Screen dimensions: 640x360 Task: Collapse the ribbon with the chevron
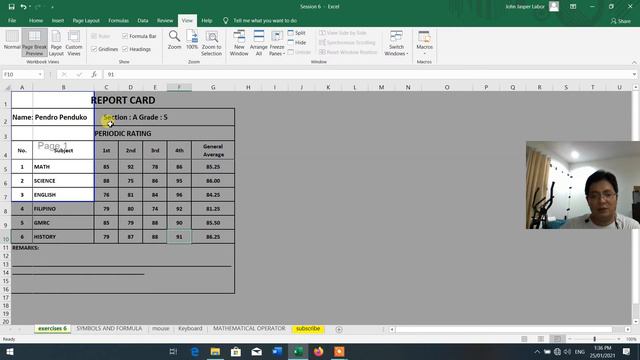tap(634, 62)
